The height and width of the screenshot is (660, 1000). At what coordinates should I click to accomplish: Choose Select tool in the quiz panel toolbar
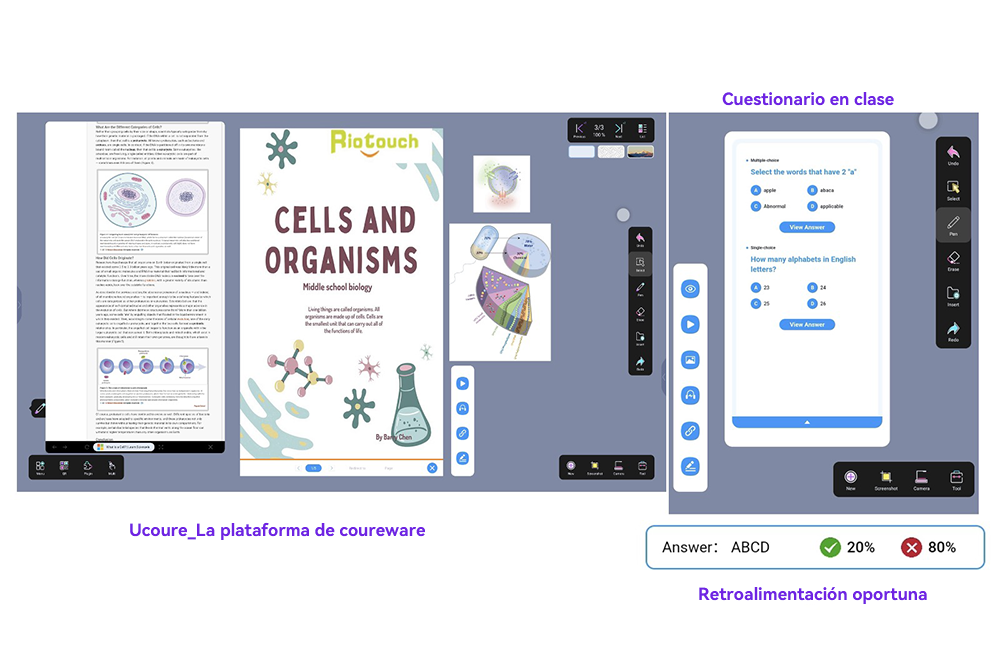point(953,190)
